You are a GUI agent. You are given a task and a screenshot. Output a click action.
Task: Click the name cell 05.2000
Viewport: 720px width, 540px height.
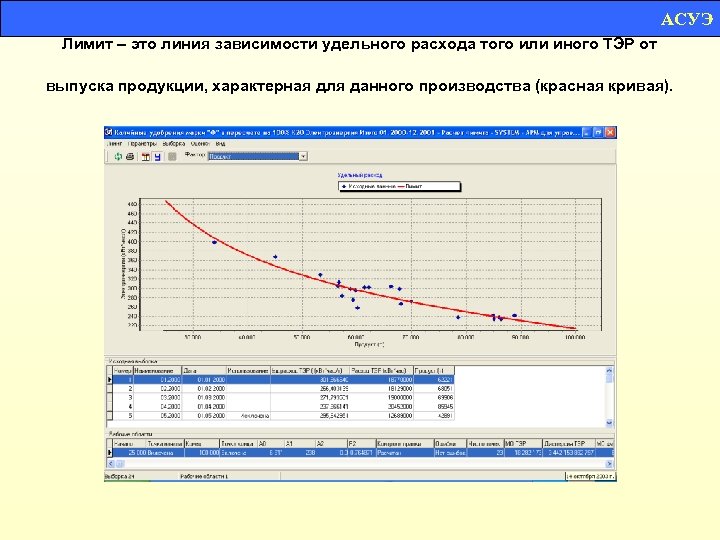[x=158, y=416]
